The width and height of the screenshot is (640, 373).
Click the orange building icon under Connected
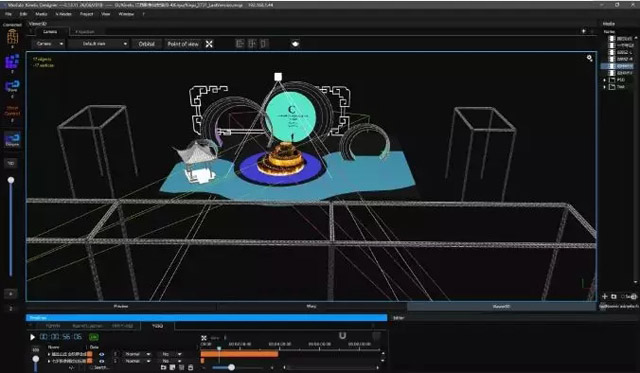coord(13,37)
